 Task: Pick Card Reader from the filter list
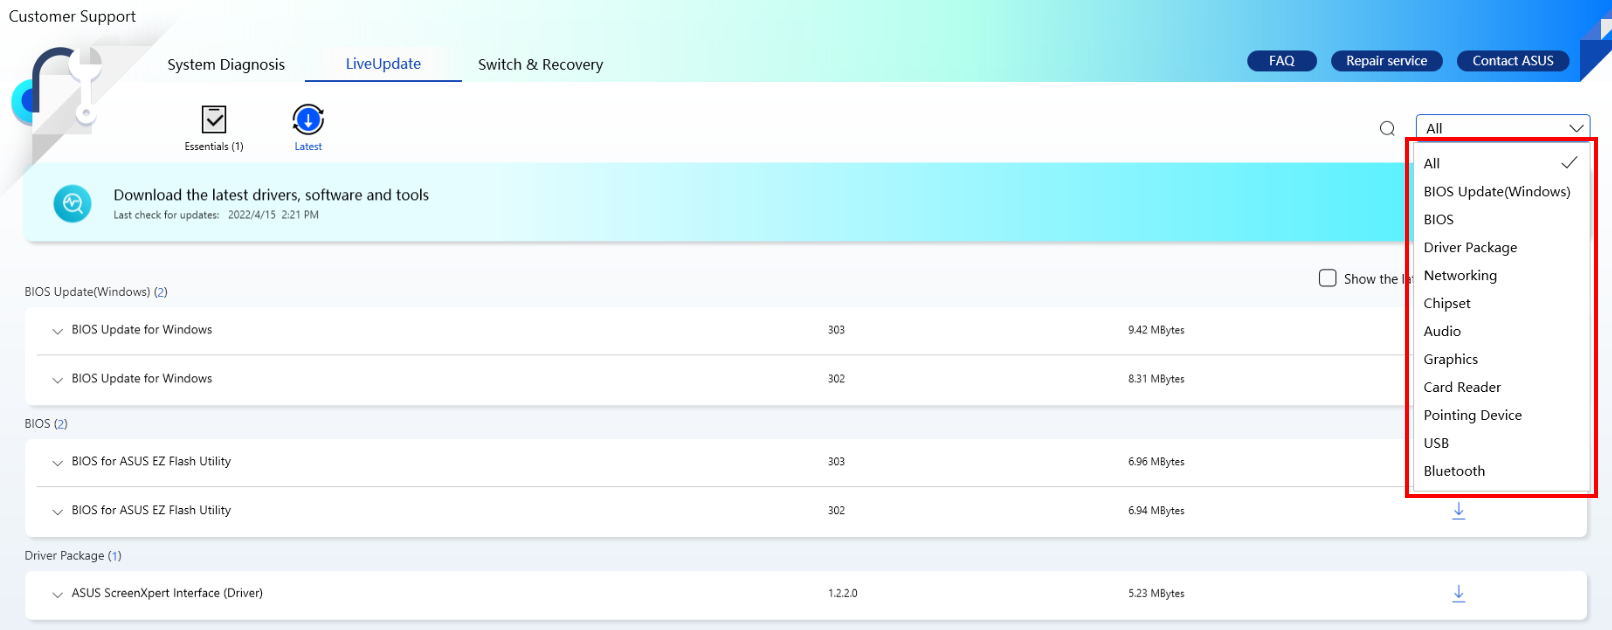[x=1500, y=387]
